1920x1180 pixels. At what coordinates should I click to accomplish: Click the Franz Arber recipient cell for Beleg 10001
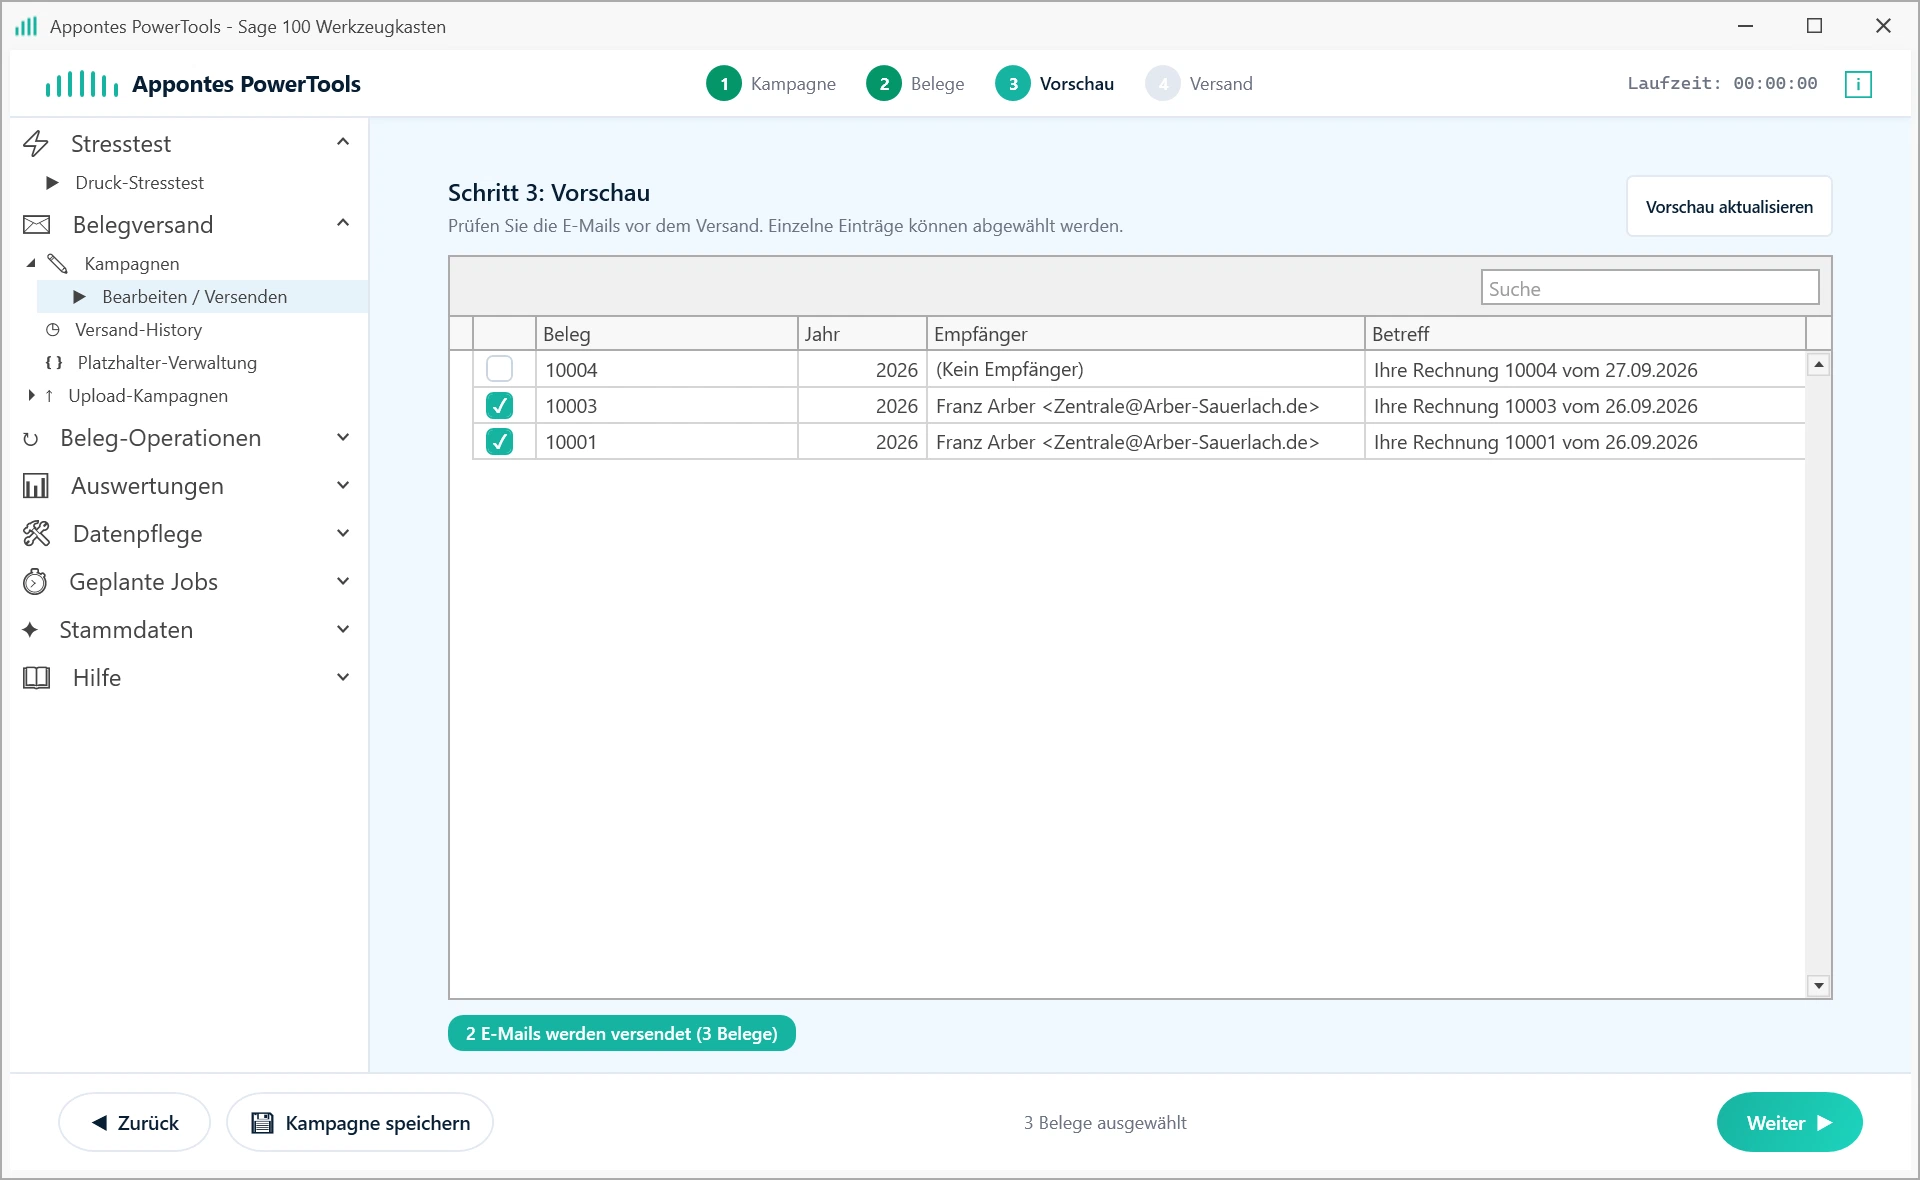1145,441
